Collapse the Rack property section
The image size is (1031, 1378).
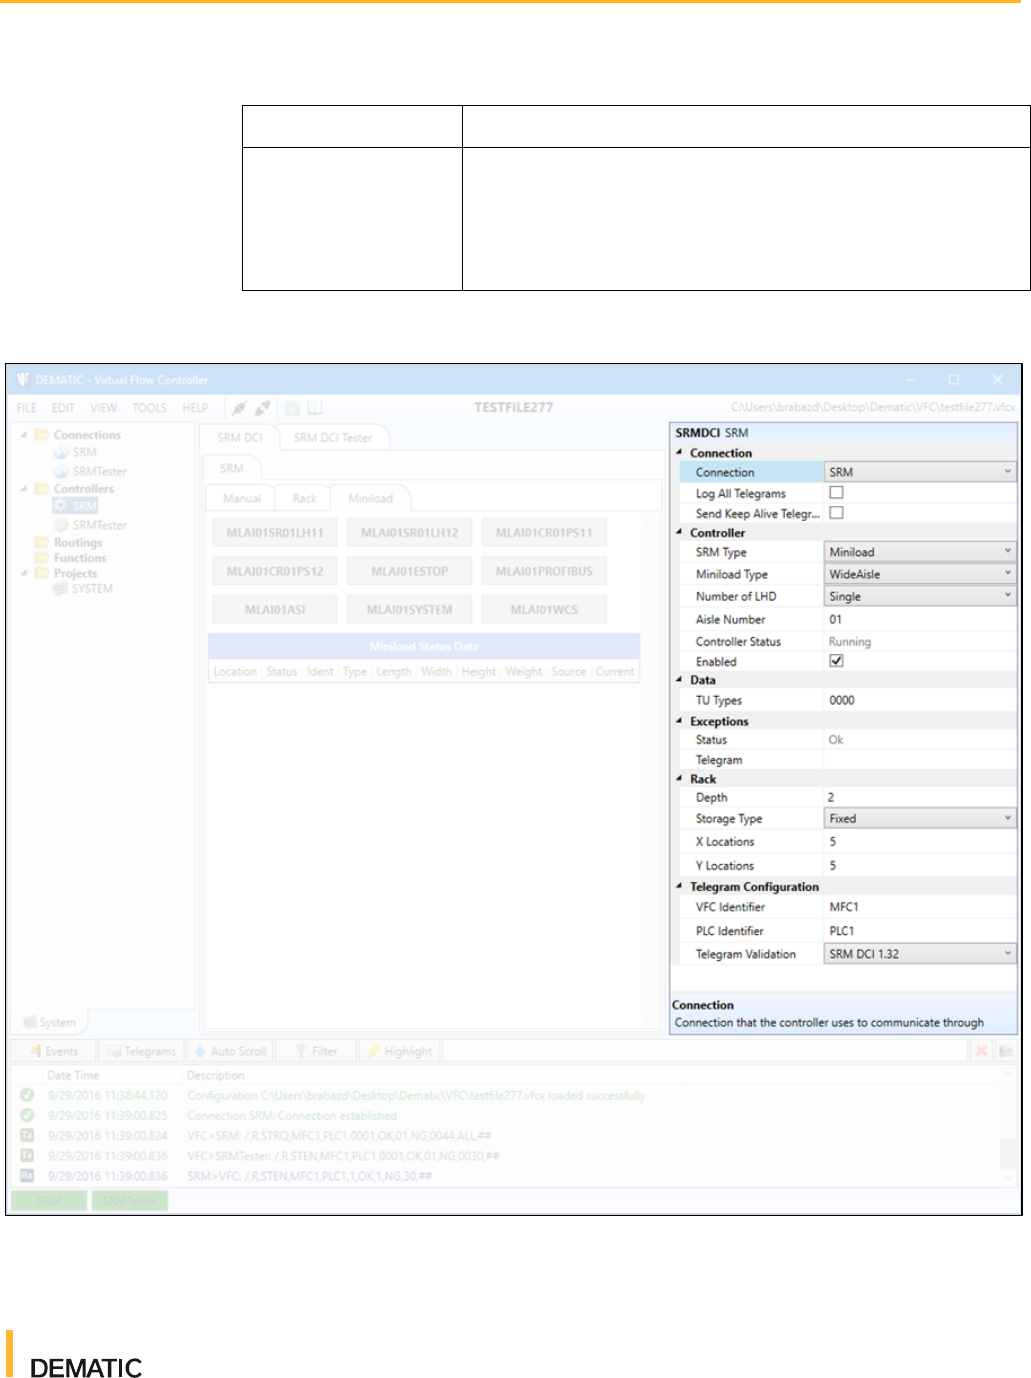point(680,779)
